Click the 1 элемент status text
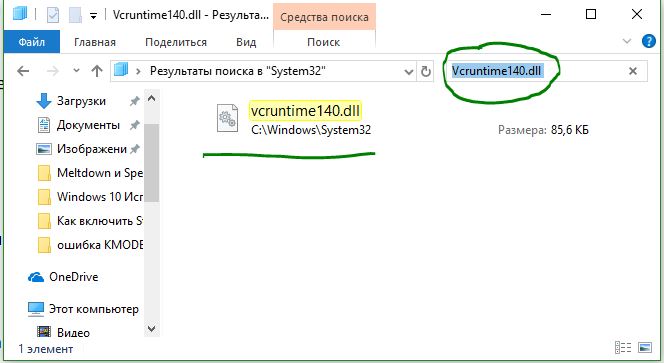This screenshot has width=664, height=363. 46,349
